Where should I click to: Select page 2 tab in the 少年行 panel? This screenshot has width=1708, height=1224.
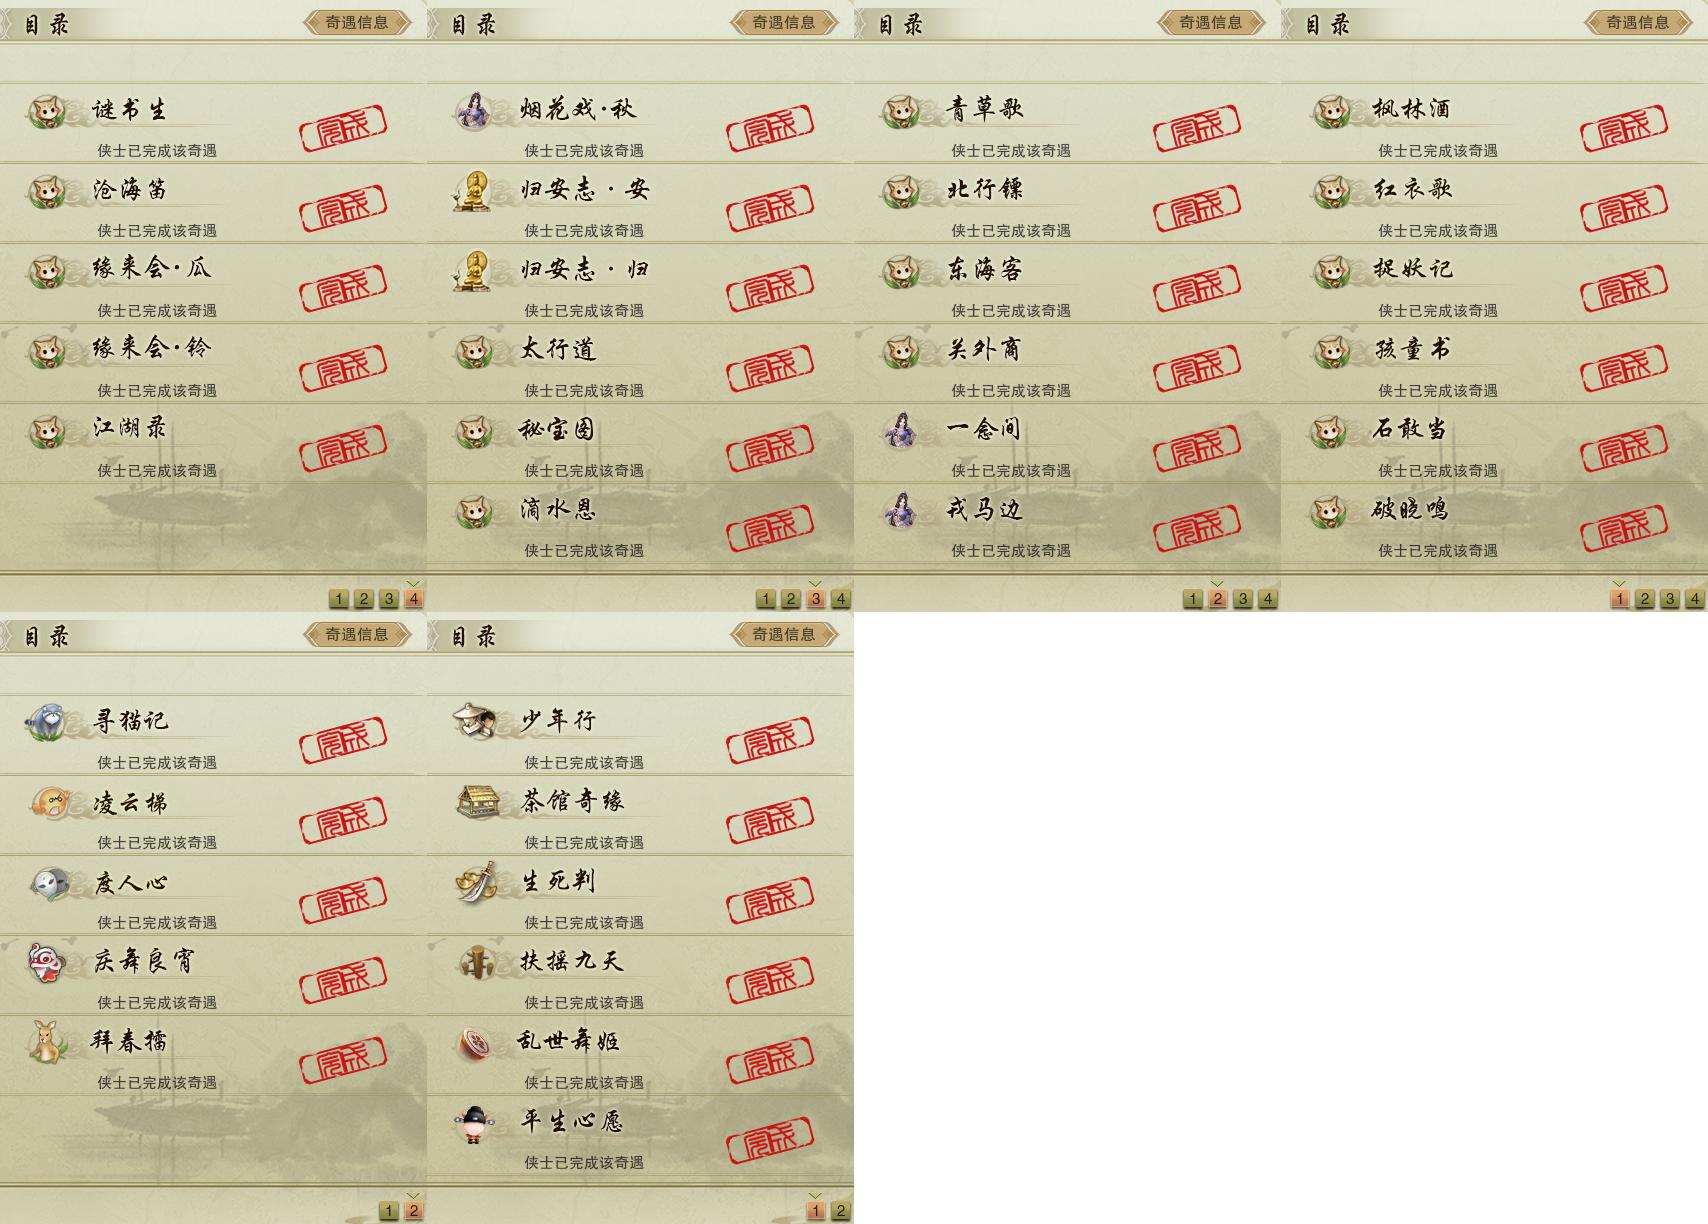click(x=841, y=1211)
